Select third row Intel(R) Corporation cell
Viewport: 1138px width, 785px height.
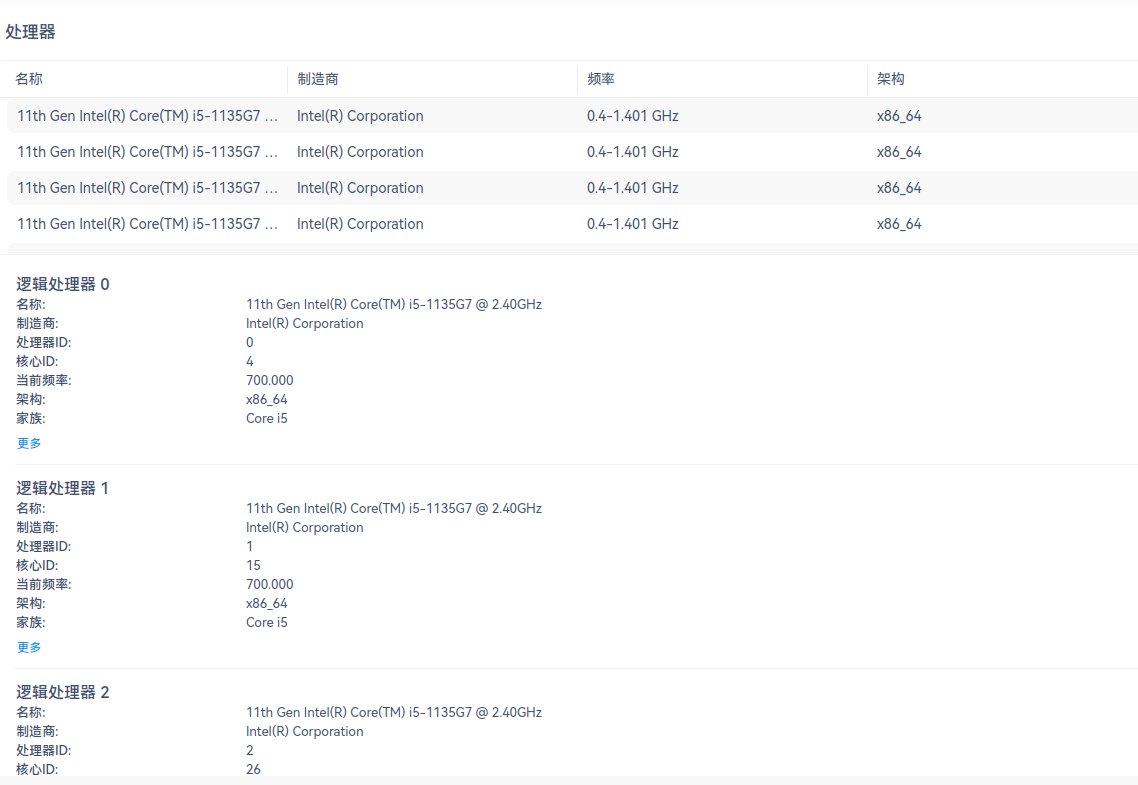point(360,188)
